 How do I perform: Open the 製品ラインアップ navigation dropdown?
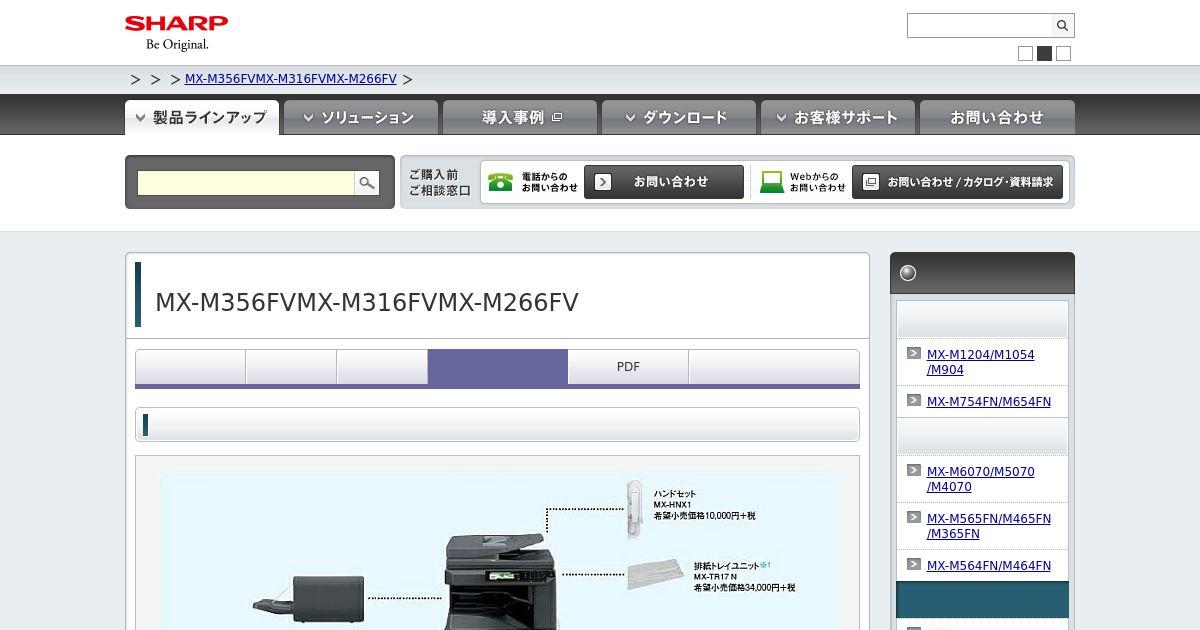pos(202,117)
